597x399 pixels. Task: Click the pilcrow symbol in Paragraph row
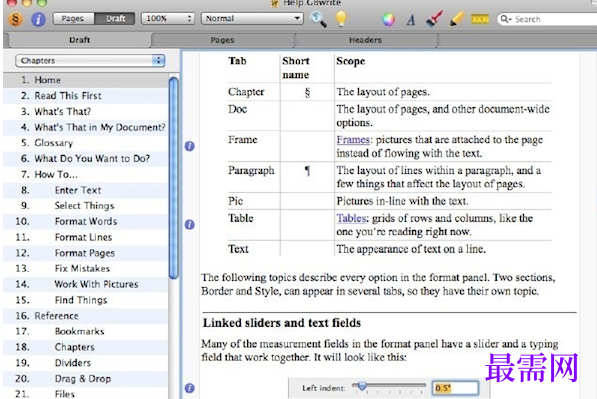pyautogui.click(x=307, y=171)
